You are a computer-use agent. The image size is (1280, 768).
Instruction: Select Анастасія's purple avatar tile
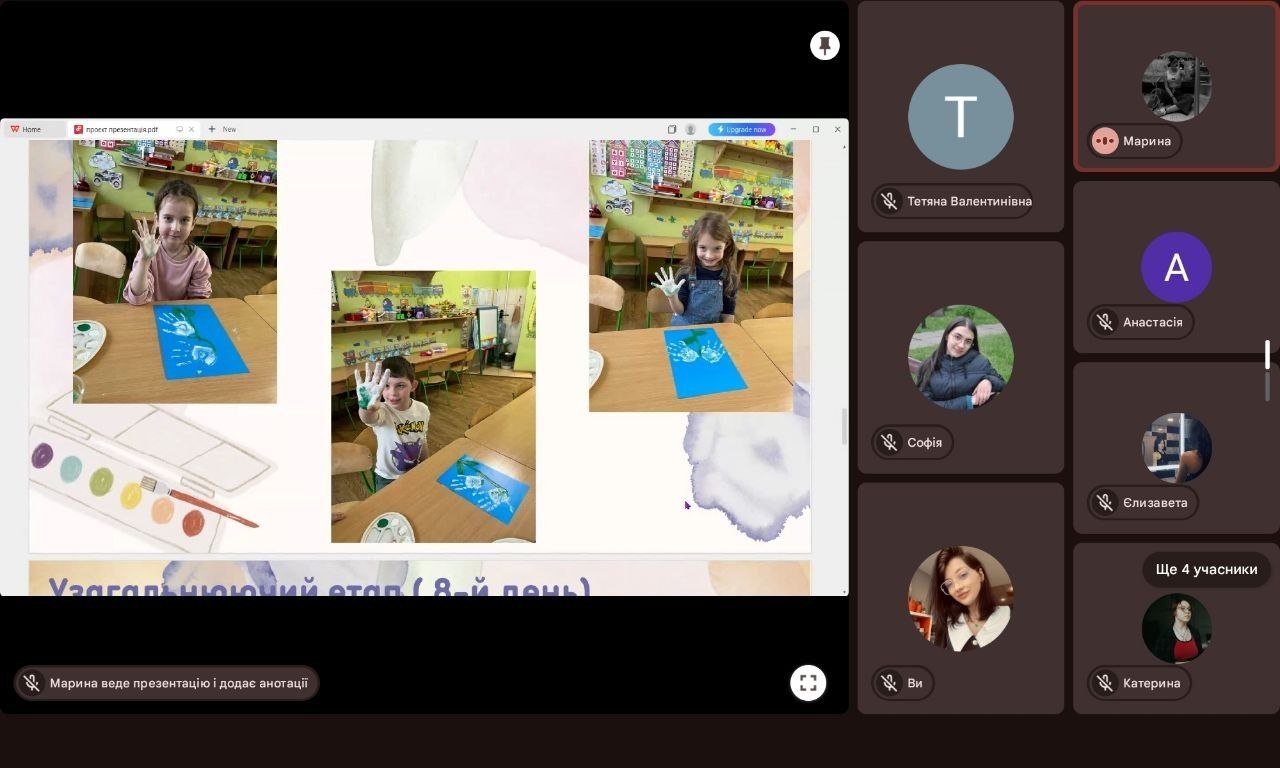[1176, 267]
